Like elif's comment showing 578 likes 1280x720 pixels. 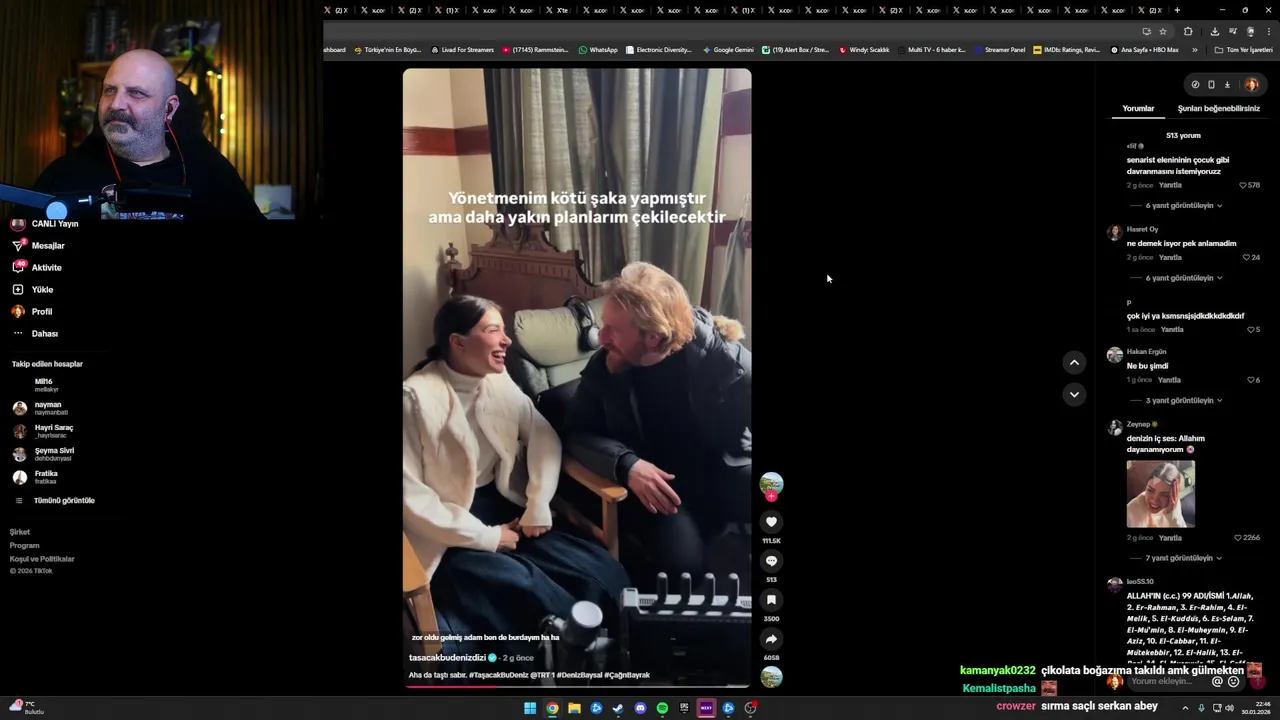(x=1243, y=185)
